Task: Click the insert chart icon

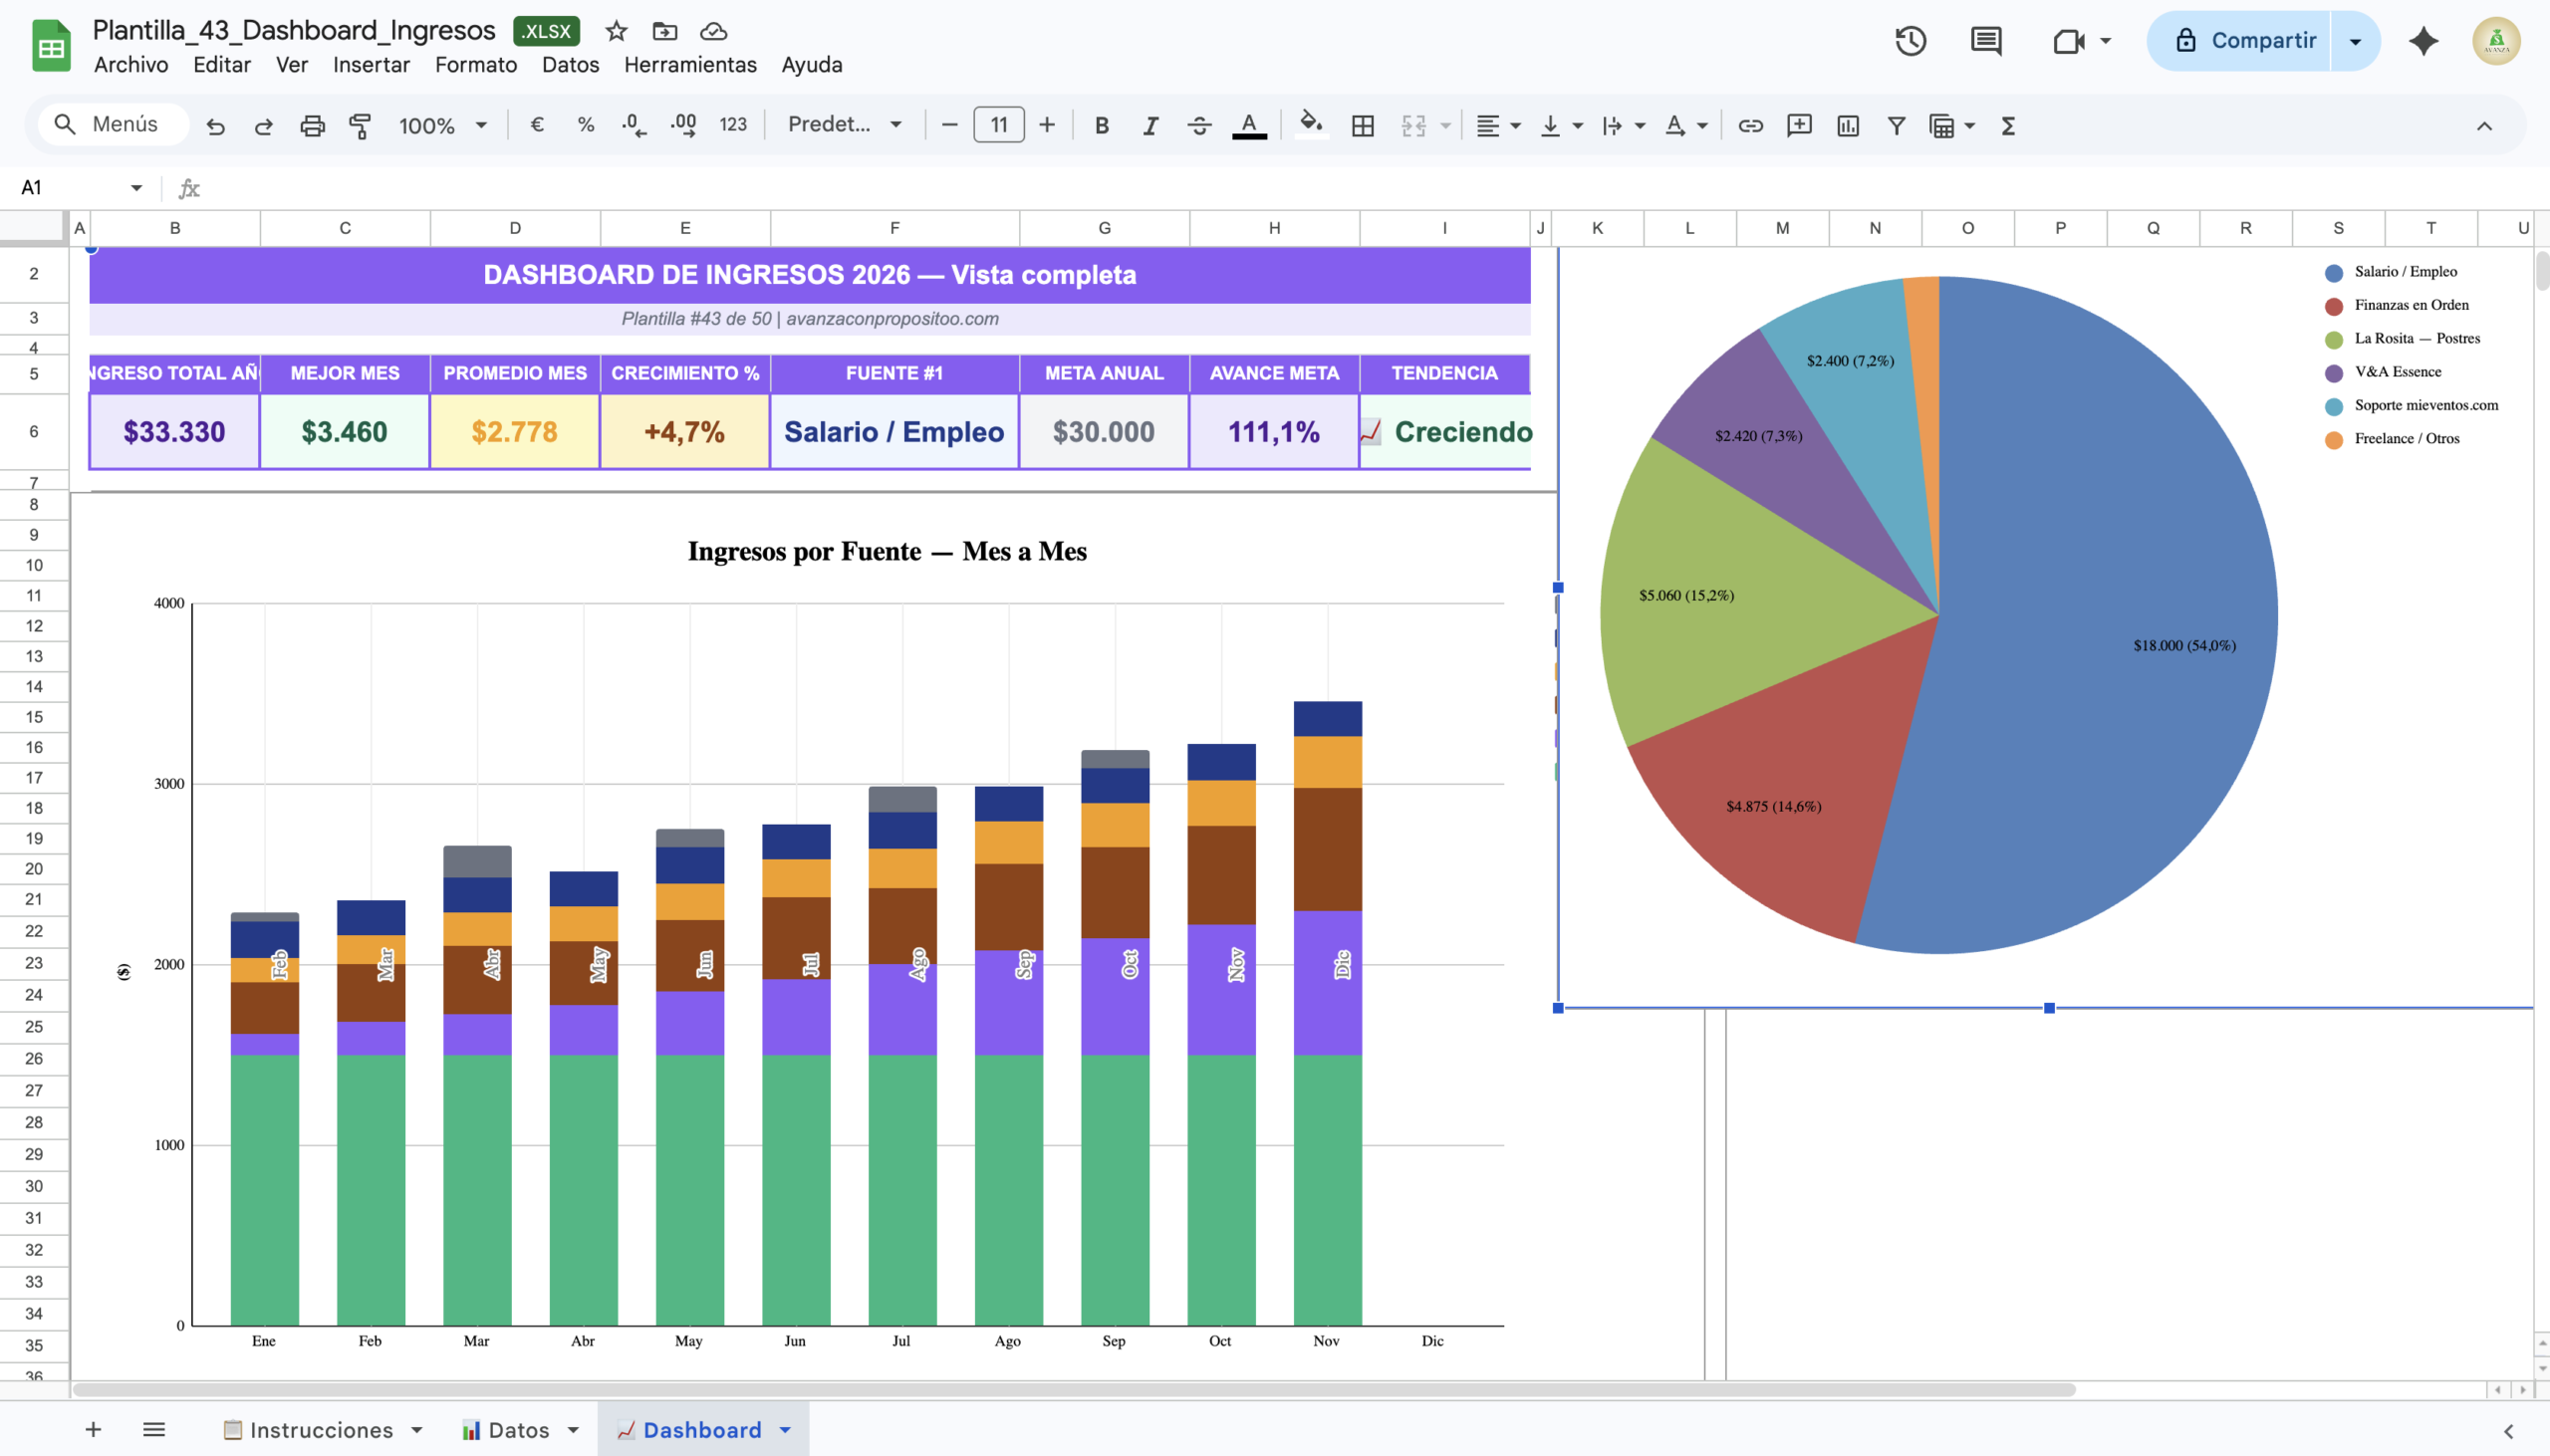Action: click(x=1847, y=125)
